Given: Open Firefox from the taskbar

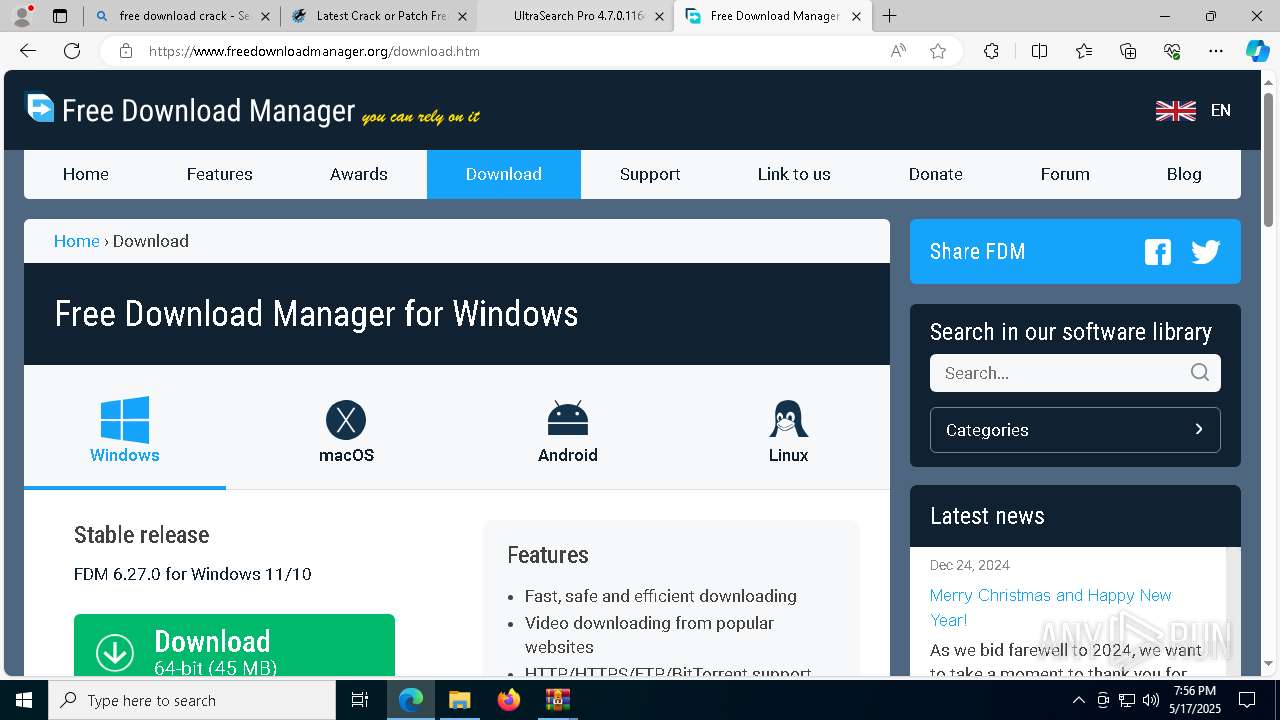Looking at the screenshot, I should (509, 700).
